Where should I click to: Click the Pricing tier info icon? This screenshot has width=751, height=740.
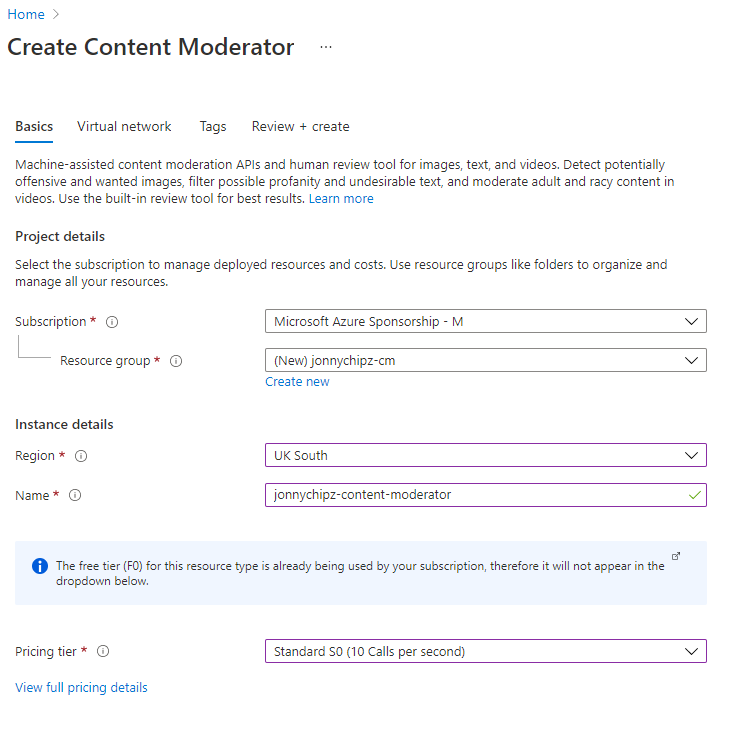click(102, 652)
